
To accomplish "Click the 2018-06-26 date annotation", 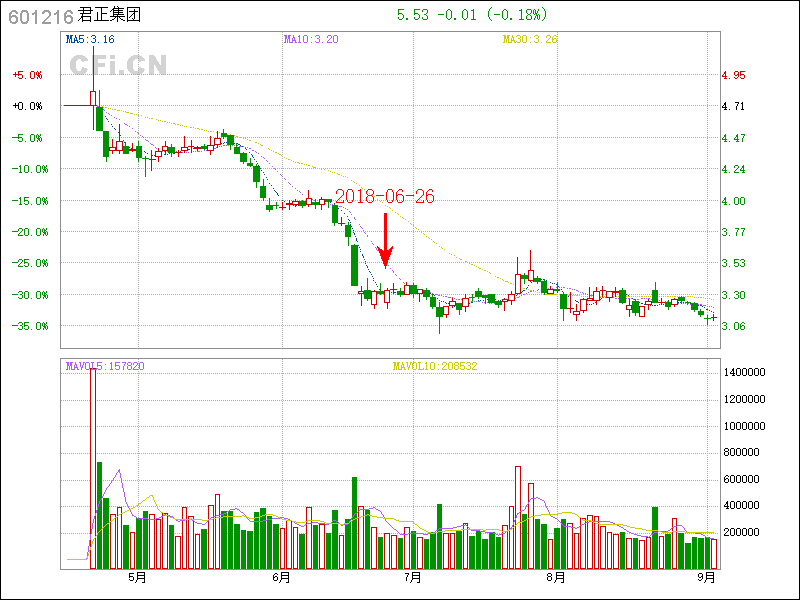I will (x=385, y=196).
